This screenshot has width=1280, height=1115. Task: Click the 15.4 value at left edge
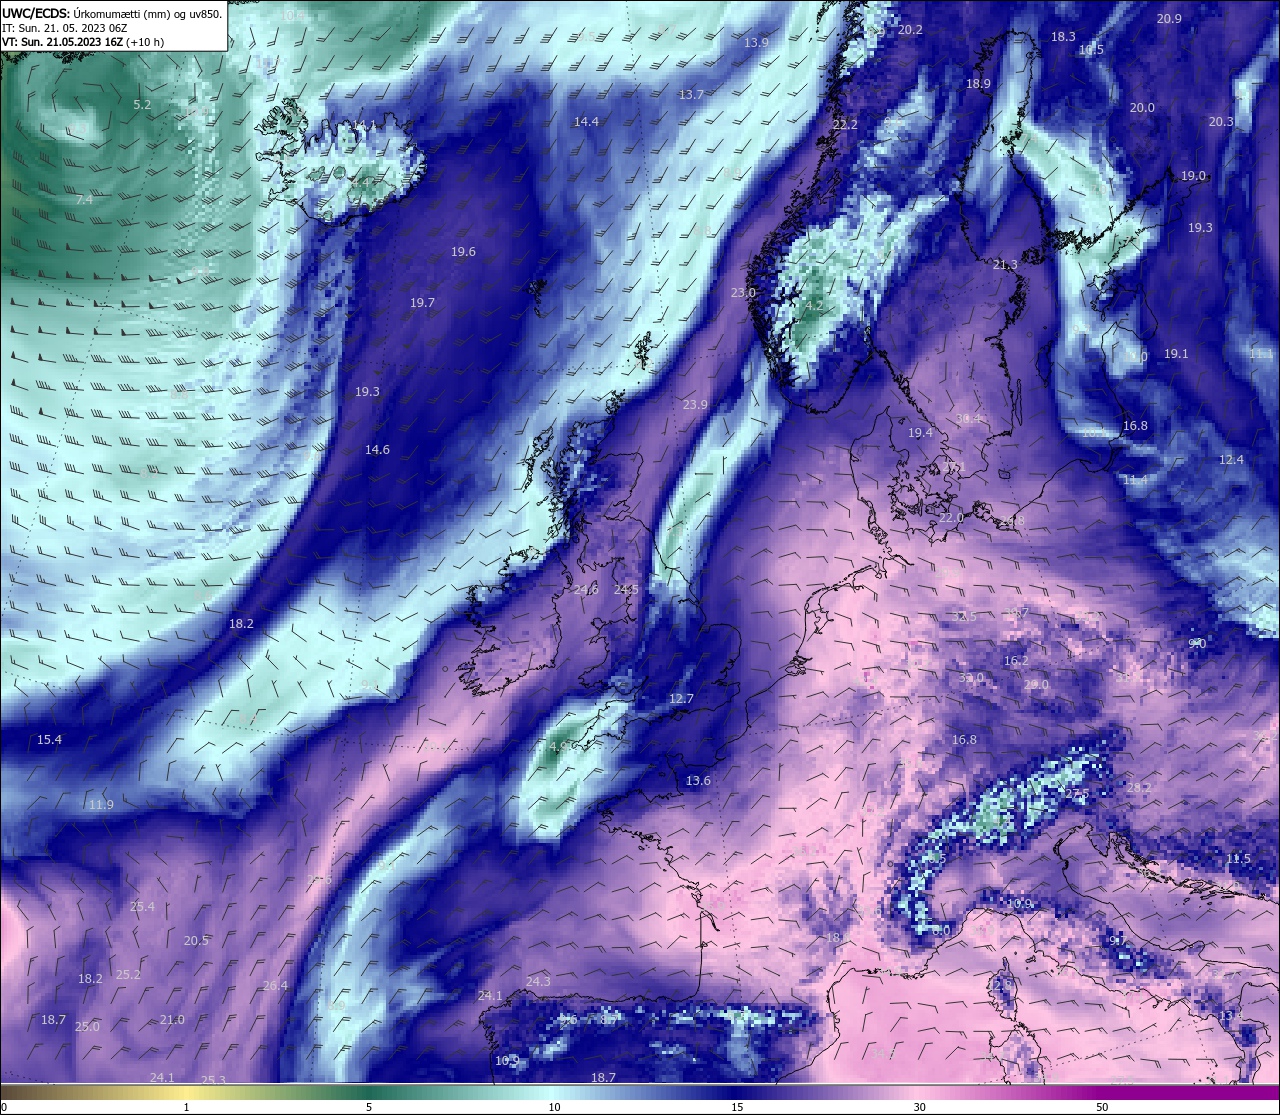[x=49, y=740]
